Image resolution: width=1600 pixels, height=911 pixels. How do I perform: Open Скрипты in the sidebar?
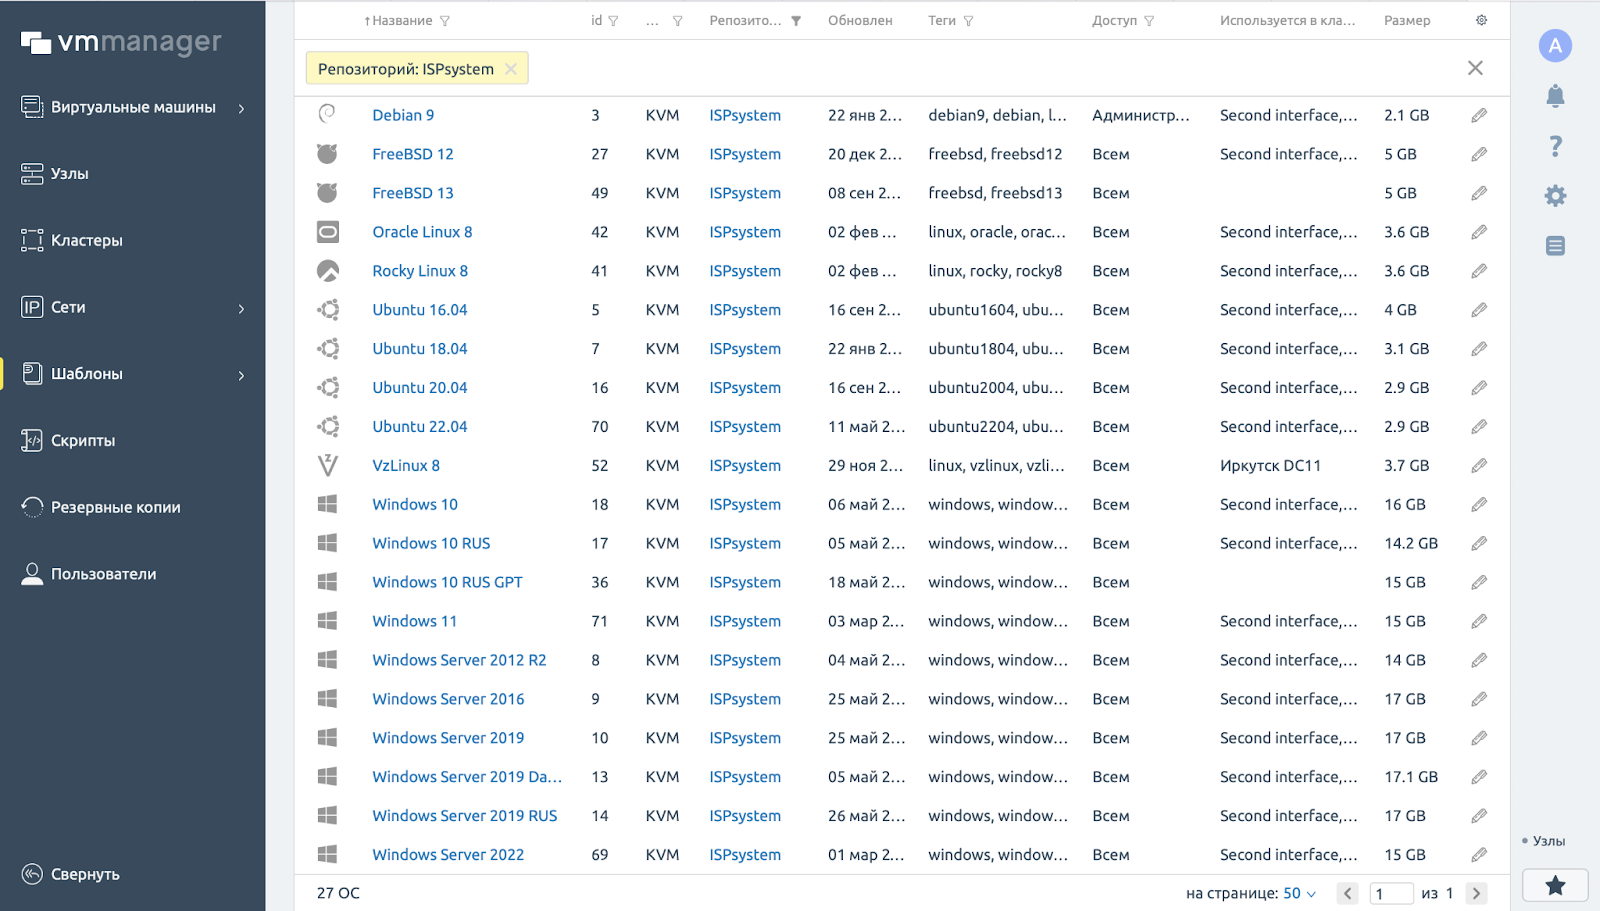83,441
